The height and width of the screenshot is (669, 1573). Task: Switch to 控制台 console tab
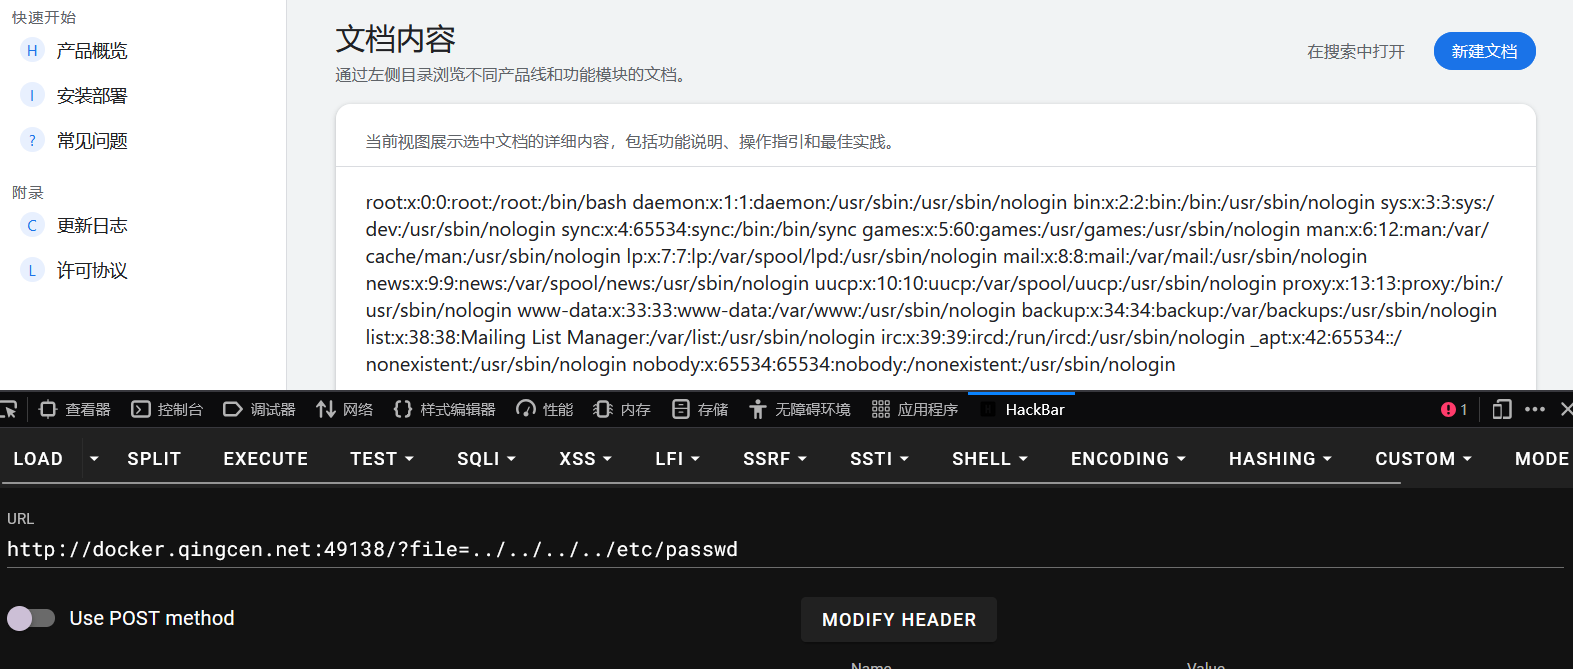167,409
